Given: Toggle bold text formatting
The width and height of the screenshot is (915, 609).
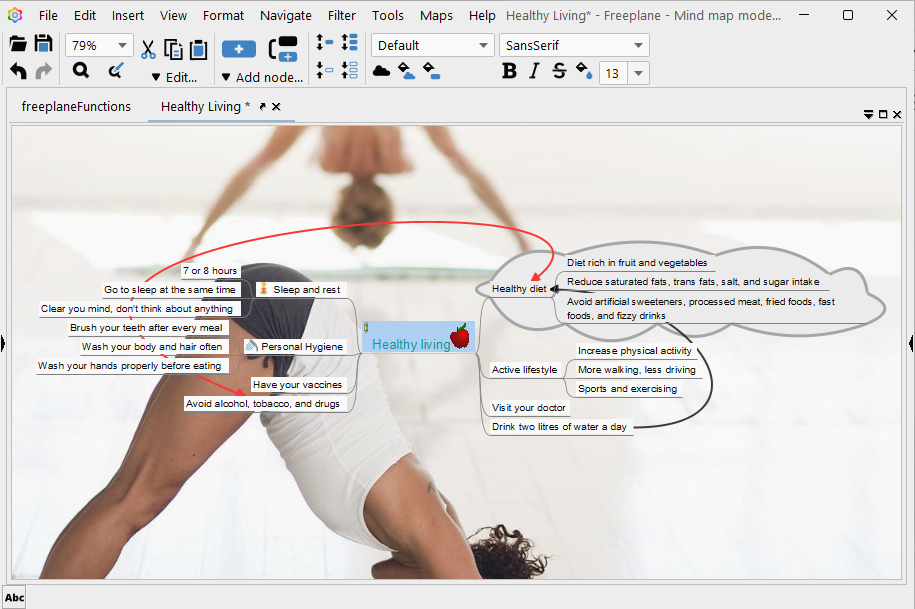Looking at the screenshot, I should pyautogui.click(x=509, y=71).
